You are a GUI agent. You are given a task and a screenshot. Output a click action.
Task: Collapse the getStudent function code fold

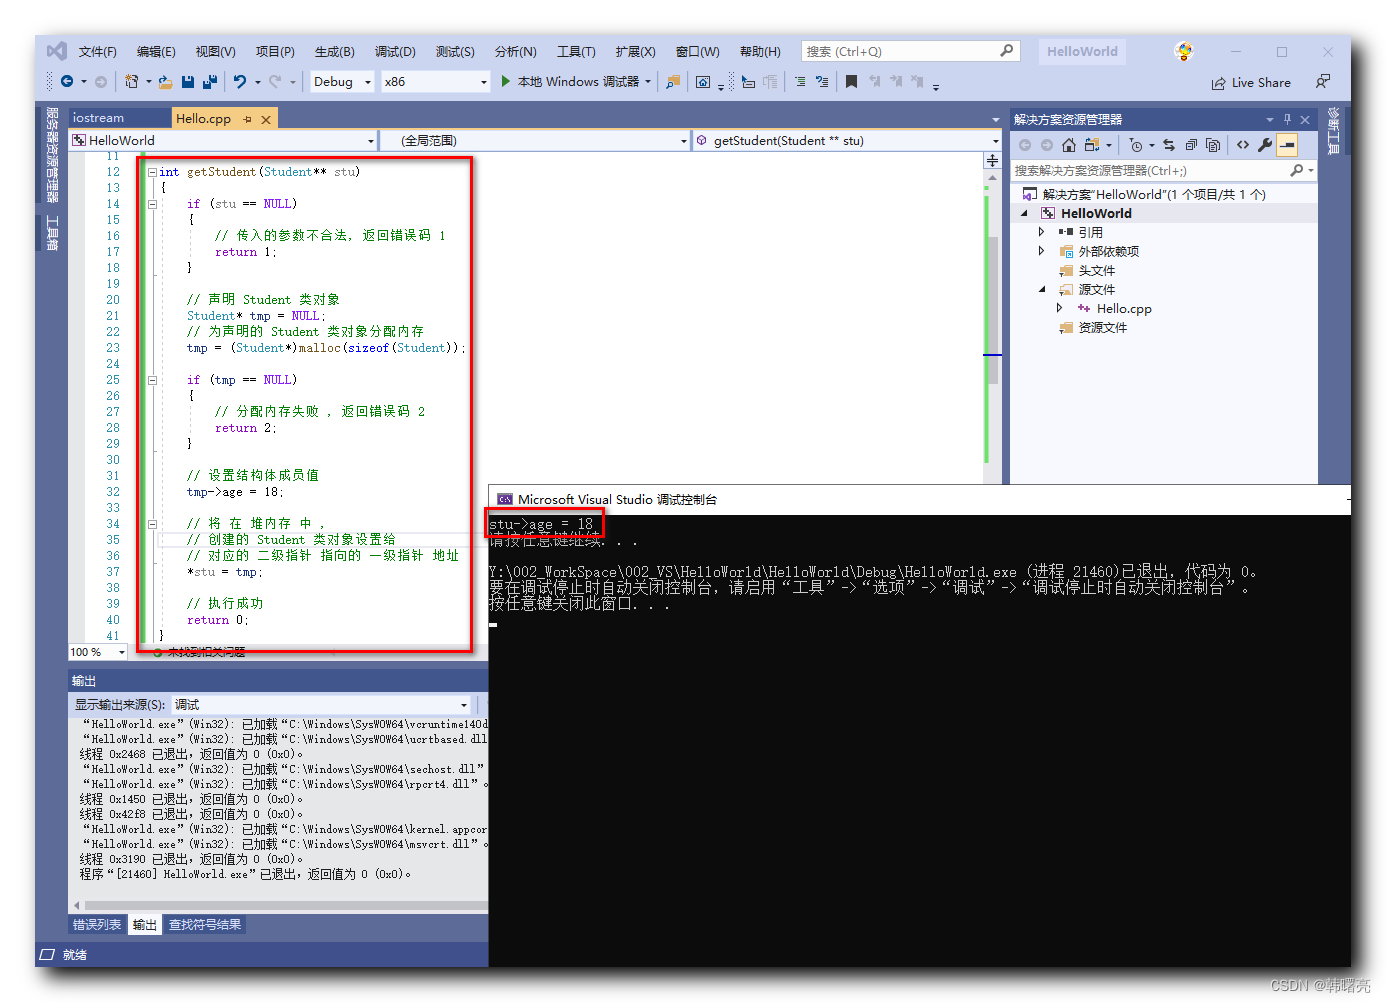click(x=152, y=172)
